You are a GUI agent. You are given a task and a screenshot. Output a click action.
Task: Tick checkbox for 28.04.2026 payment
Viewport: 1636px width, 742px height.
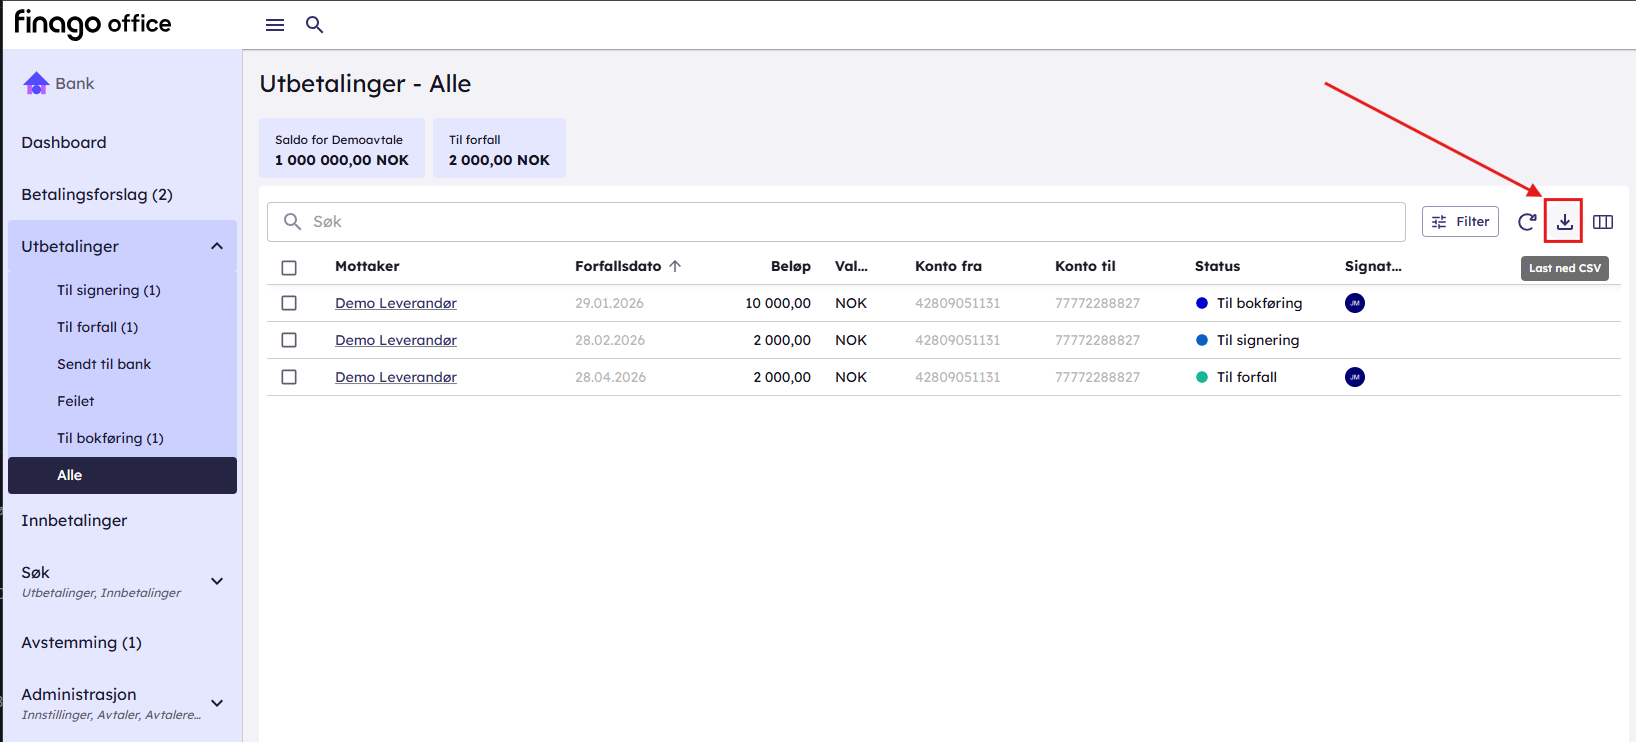click(289, 377)
